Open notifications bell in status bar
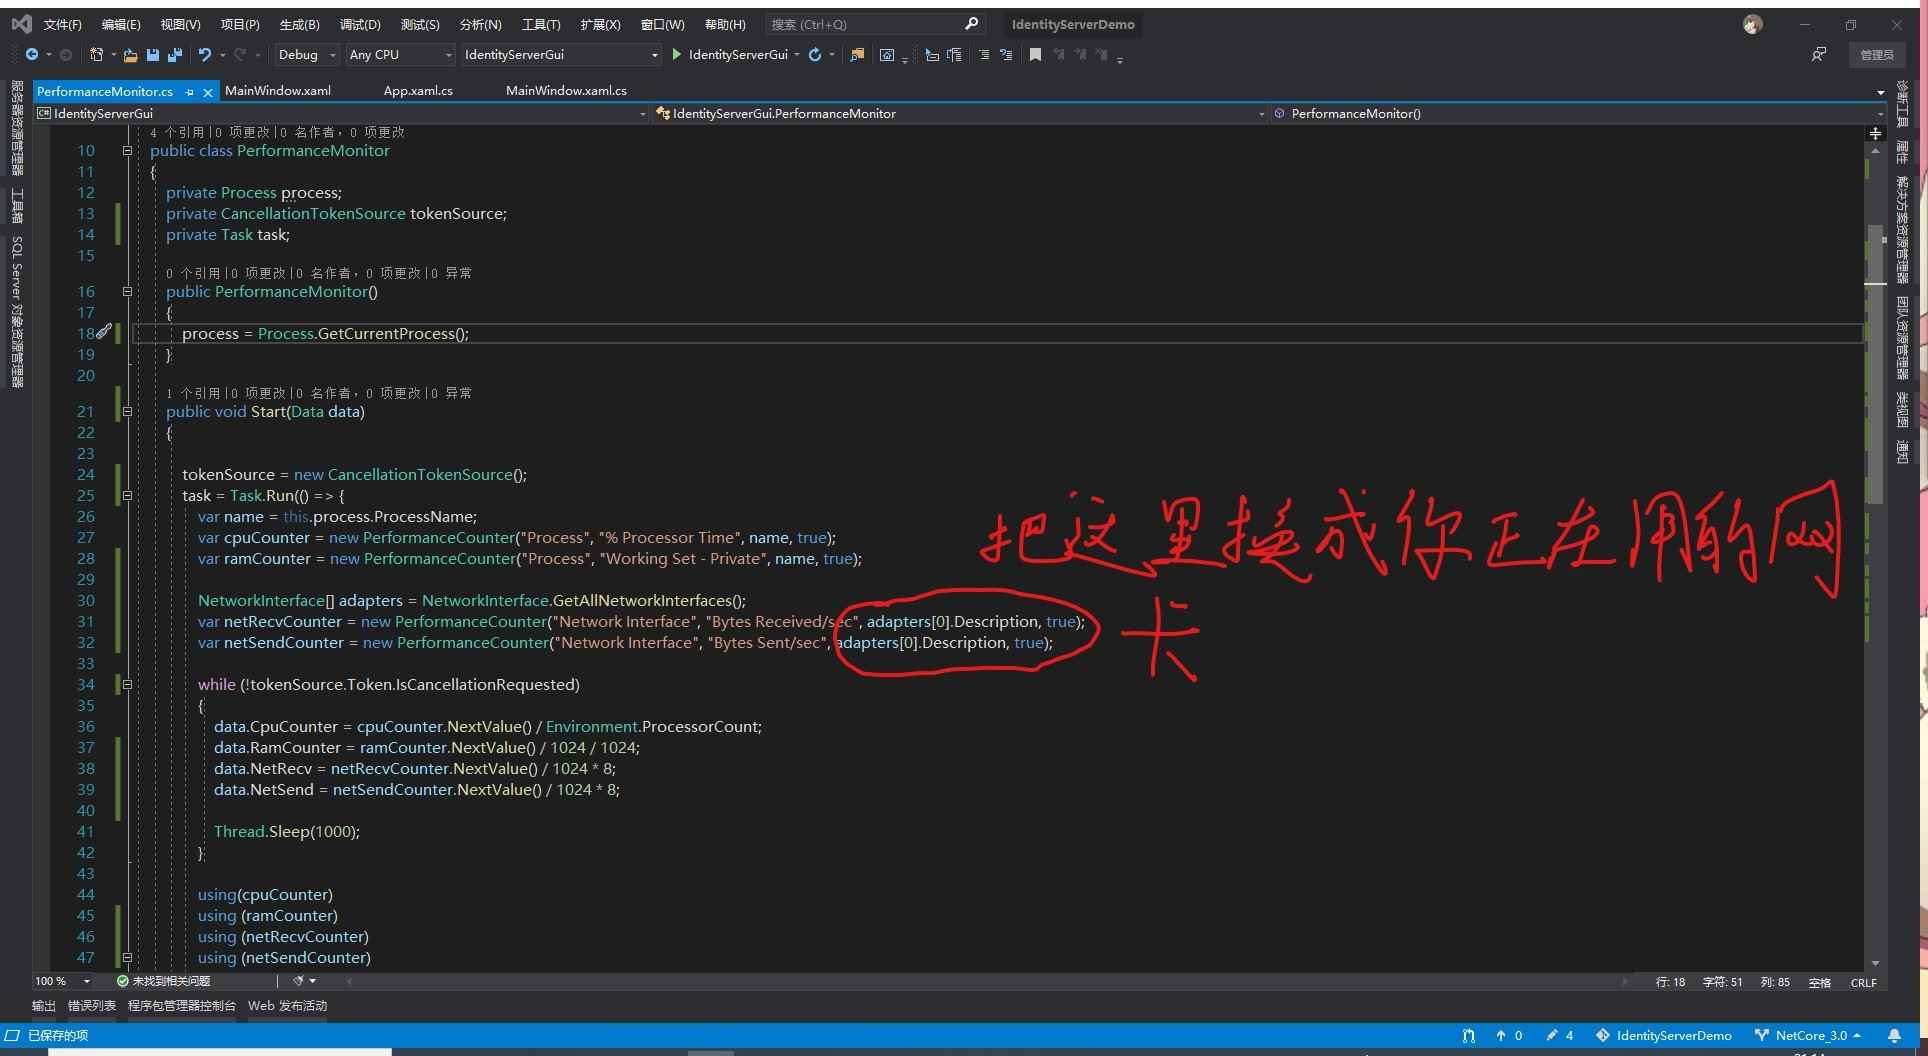1928x1056 pixels. [1894, 1036]
